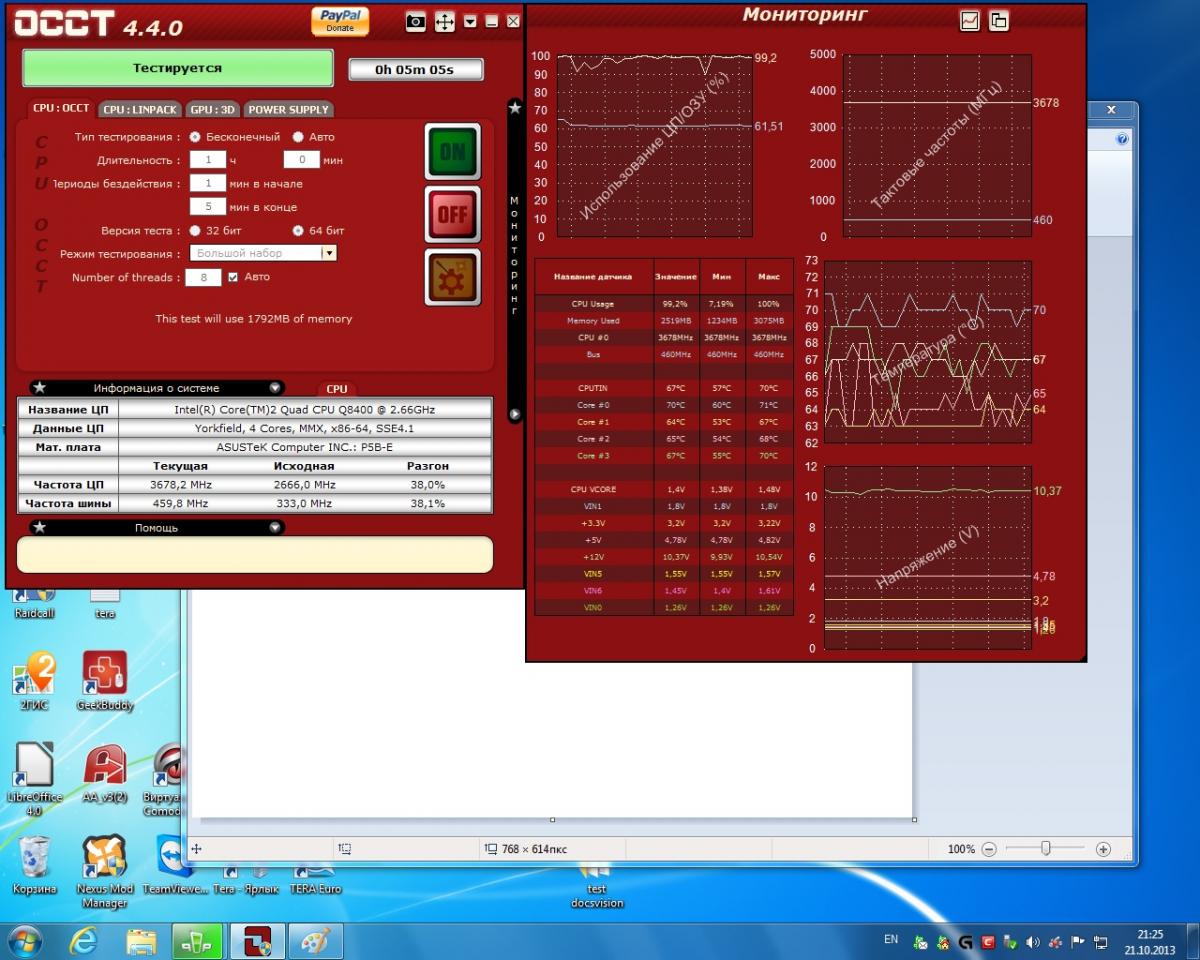
Task: Select the 32 бит test version
Action: (x=195, y=230)
